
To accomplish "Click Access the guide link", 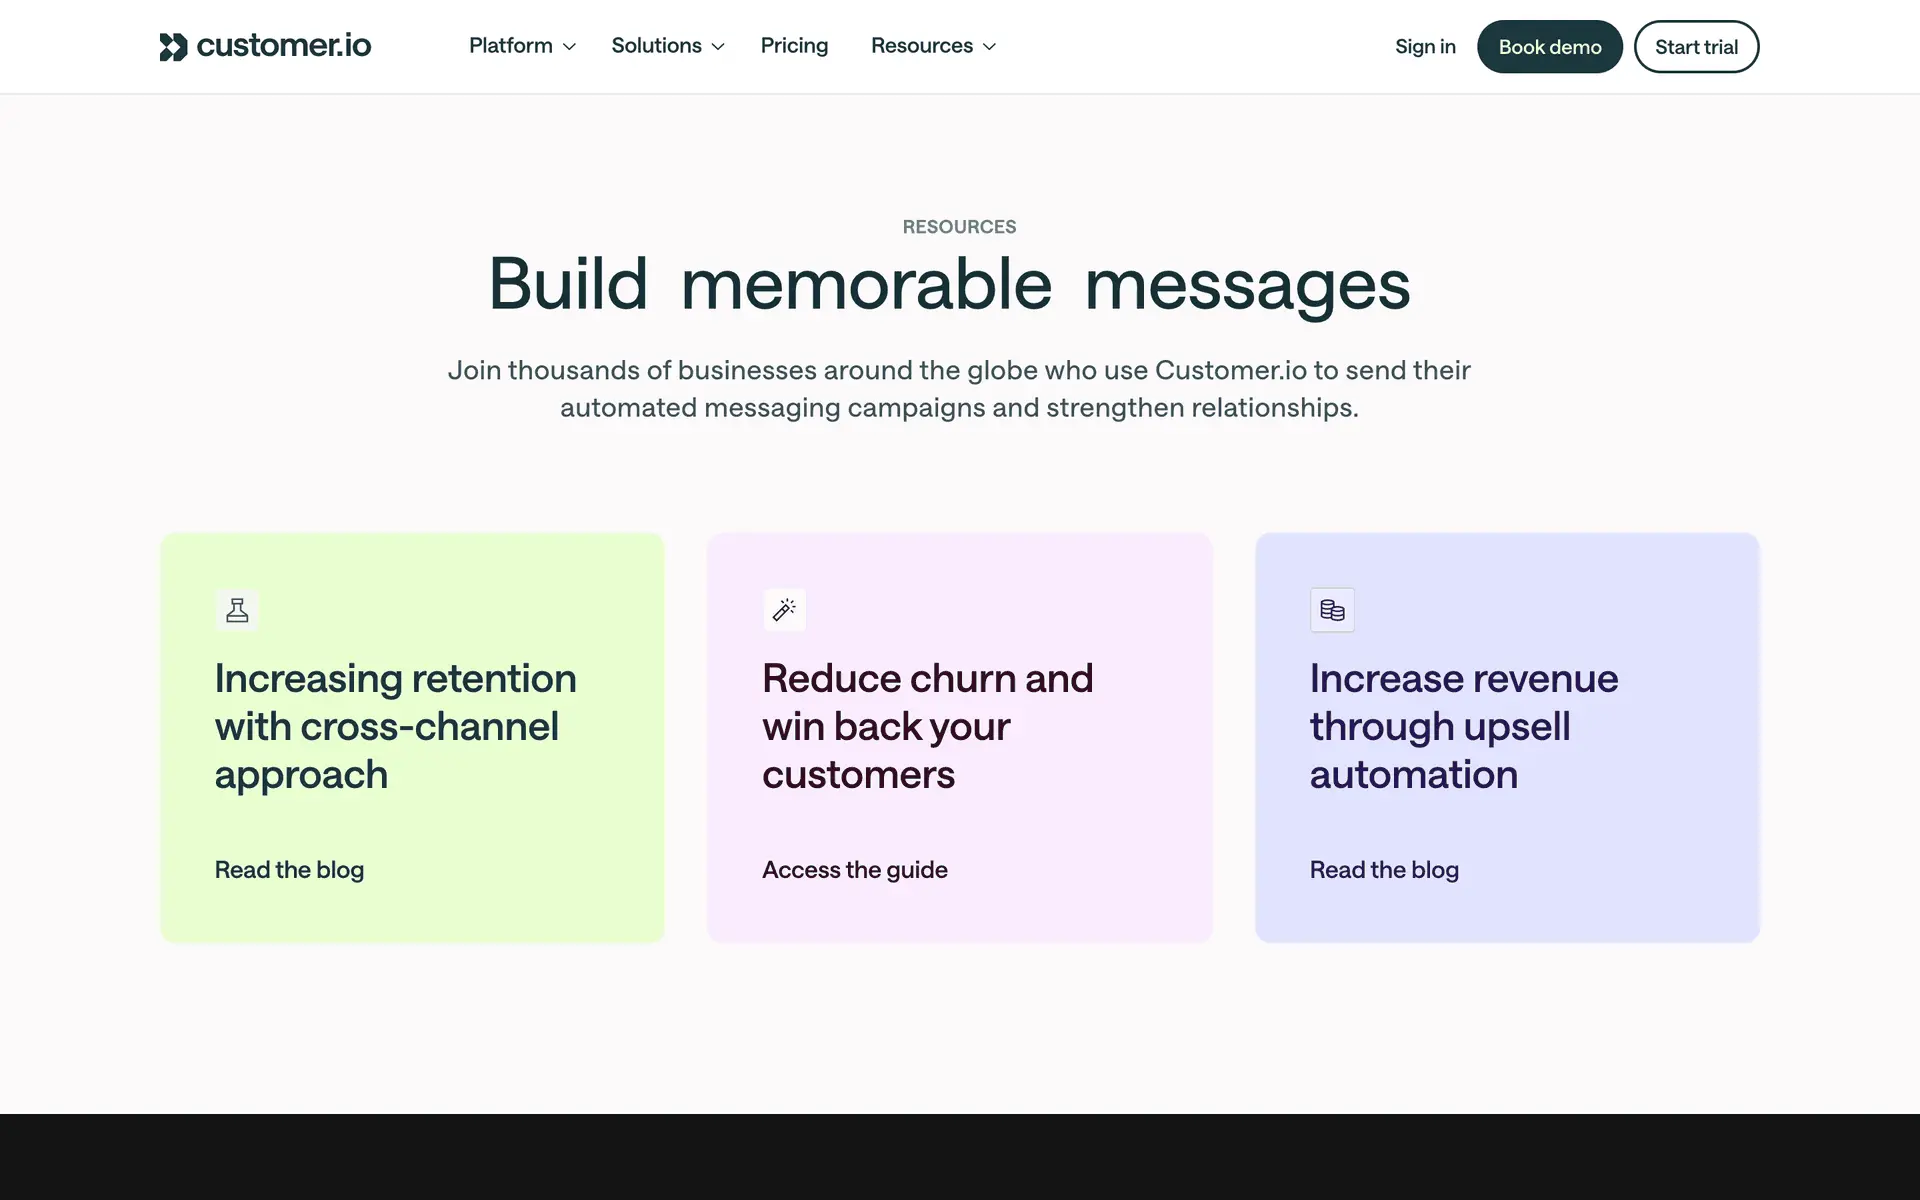I will (854, 870).
